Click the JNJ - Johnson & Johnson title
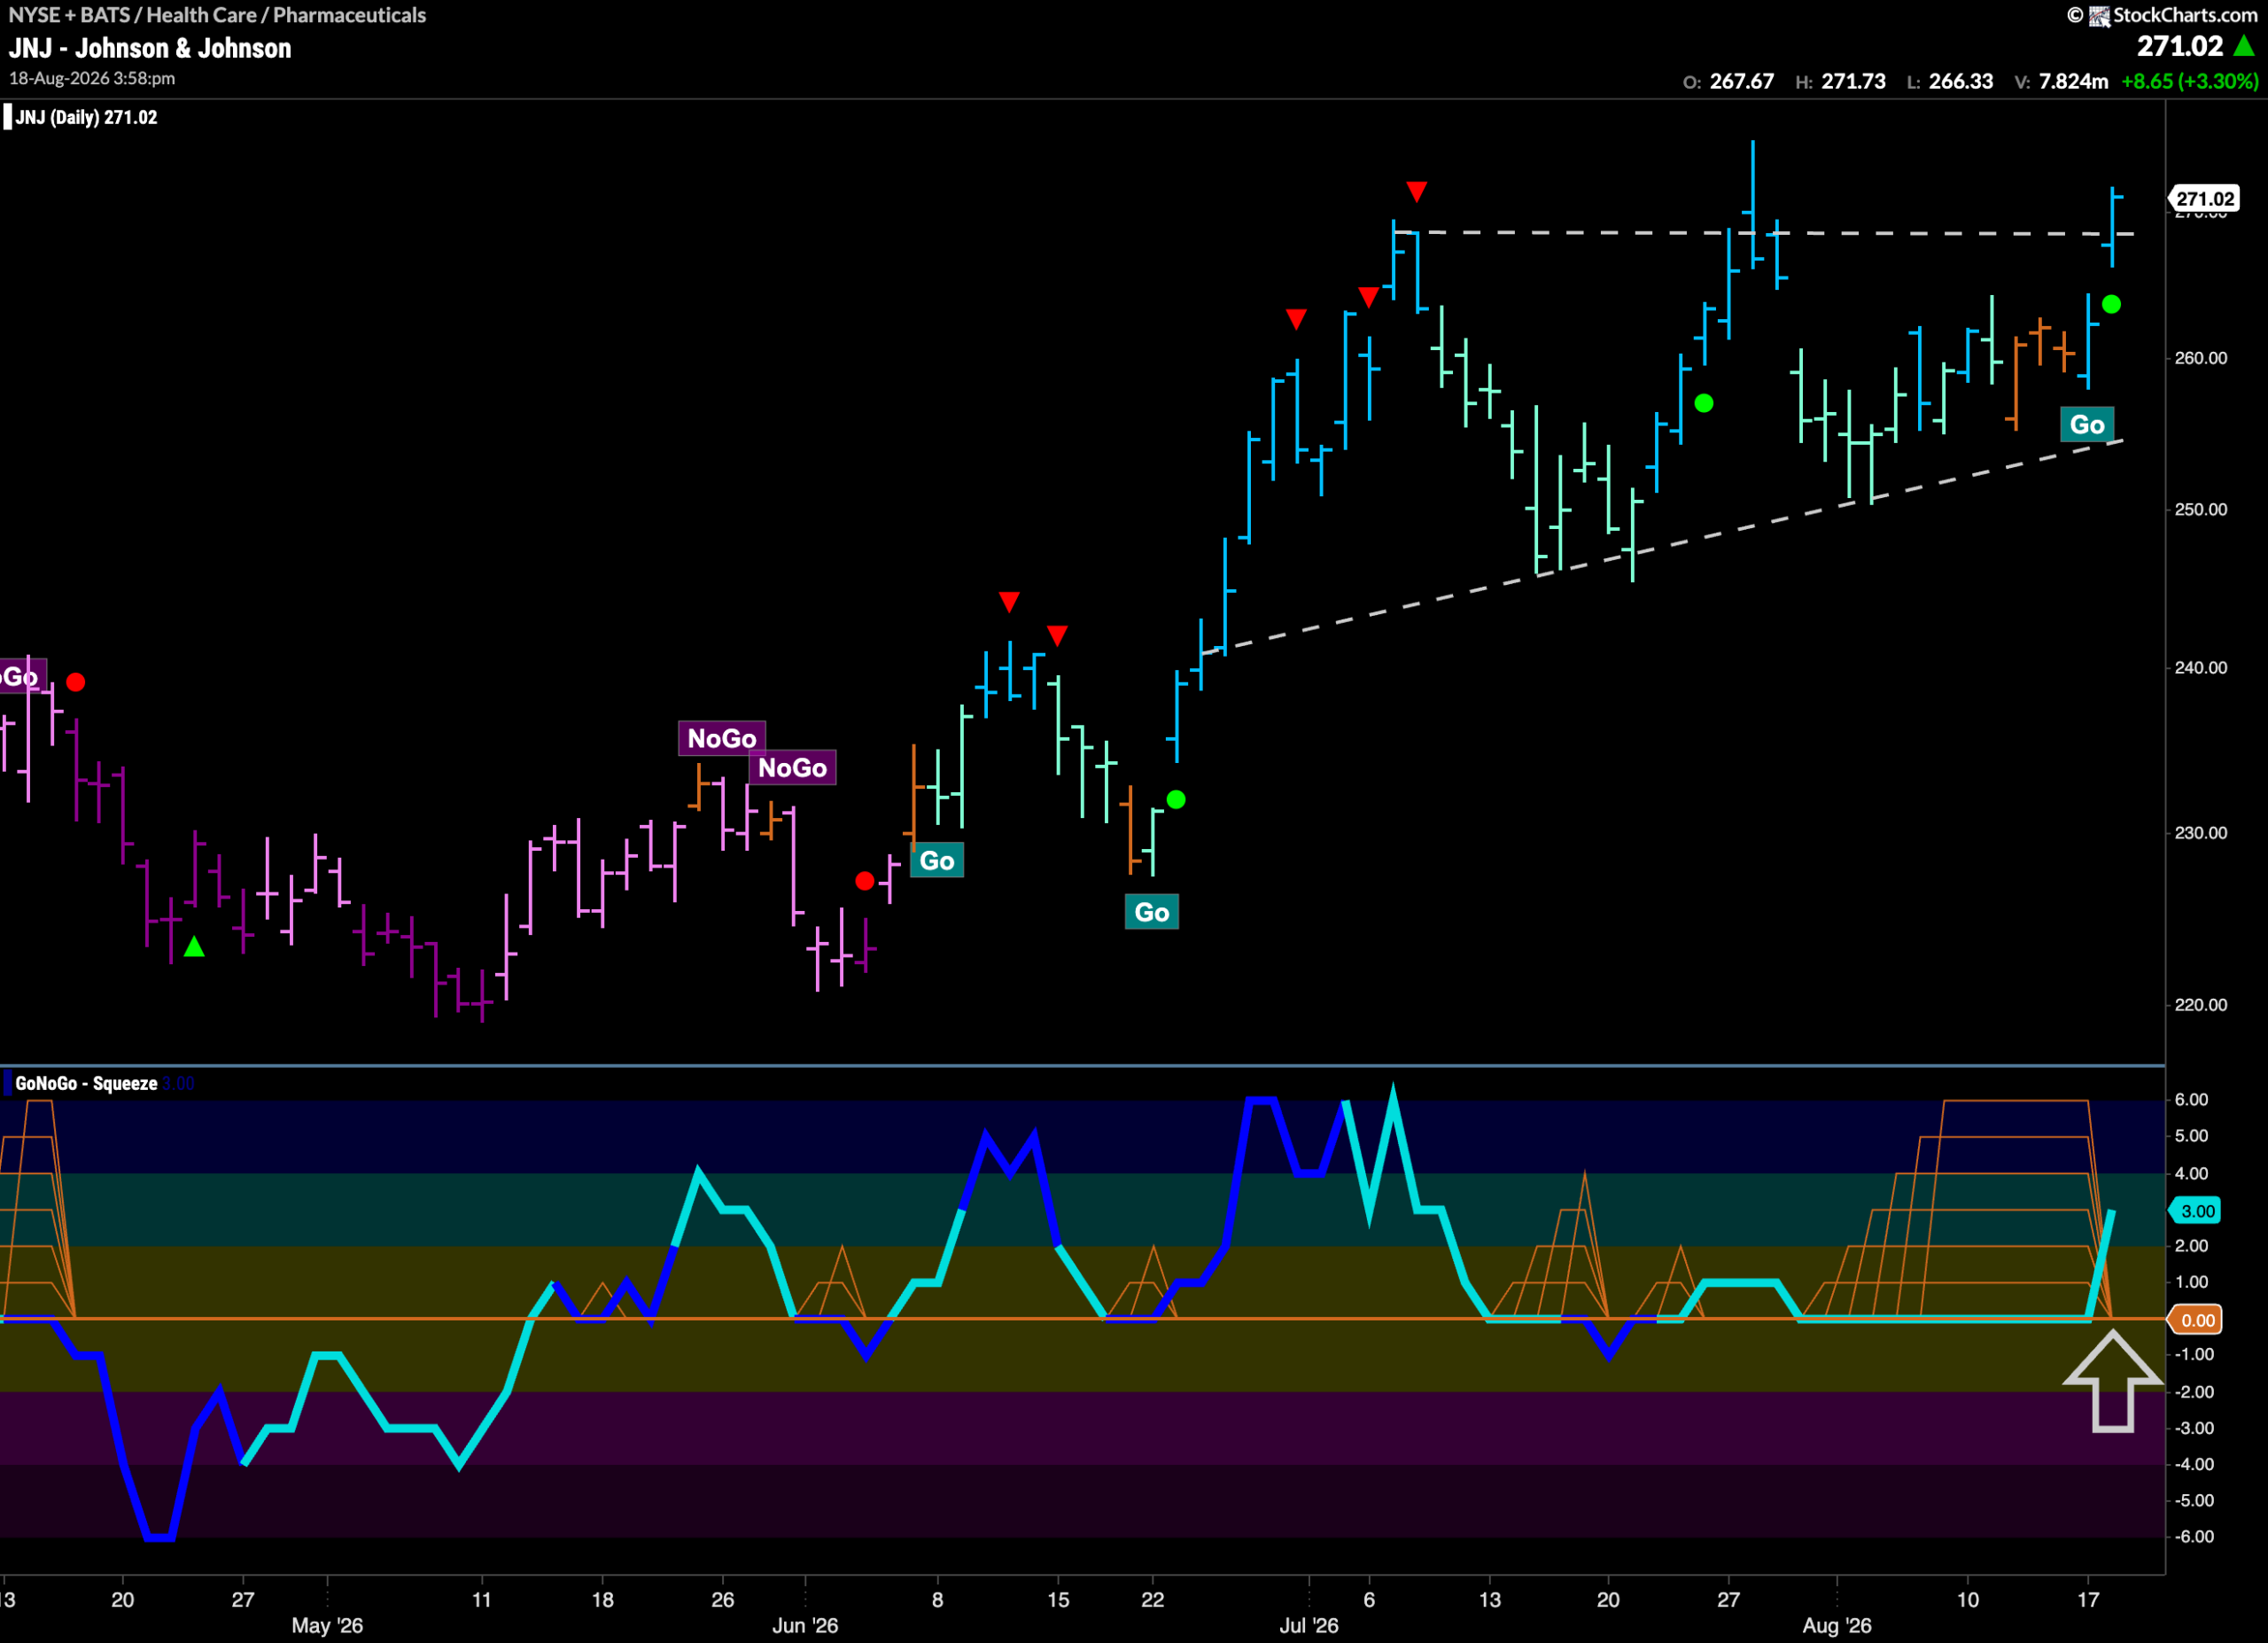Image resolution: width=2268 pixels, height=1643 pixels. [150, 48]
